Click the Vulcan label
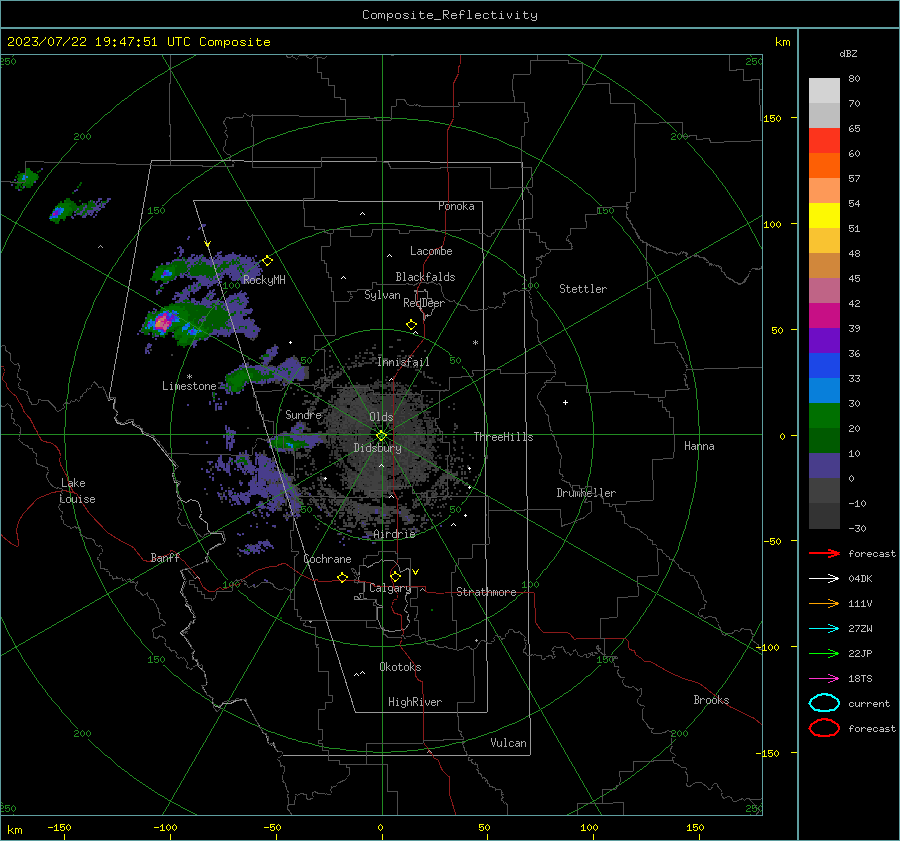This screenshot has width=900, height=841. coord(509,743)
